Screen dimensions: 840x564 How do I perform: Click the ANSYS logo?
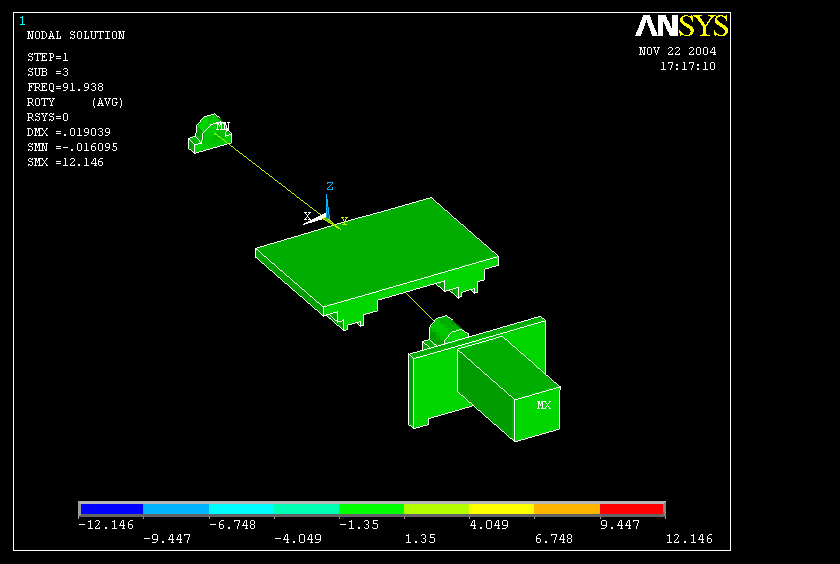pos(682,26)
